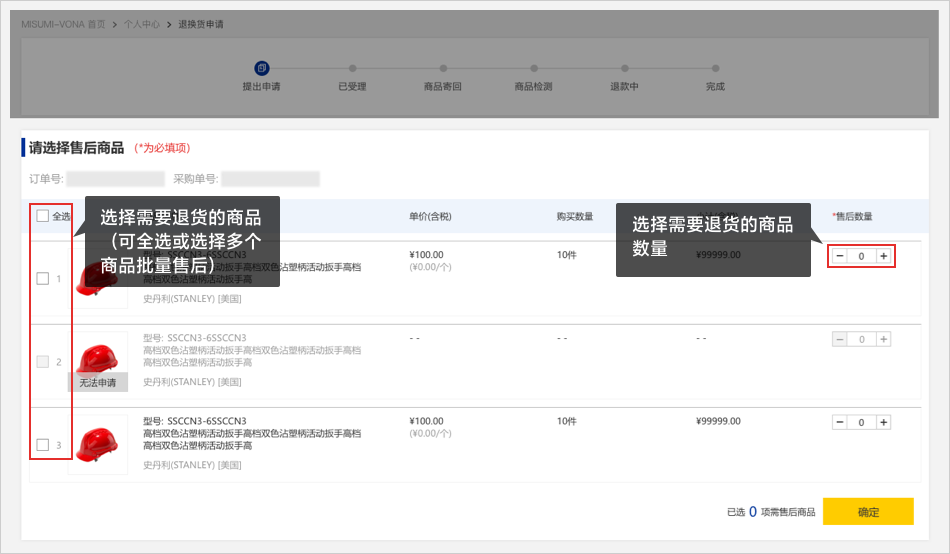Click the third product's red helmet thumbnail
The image size is (950, 554).
pos(97,442)
